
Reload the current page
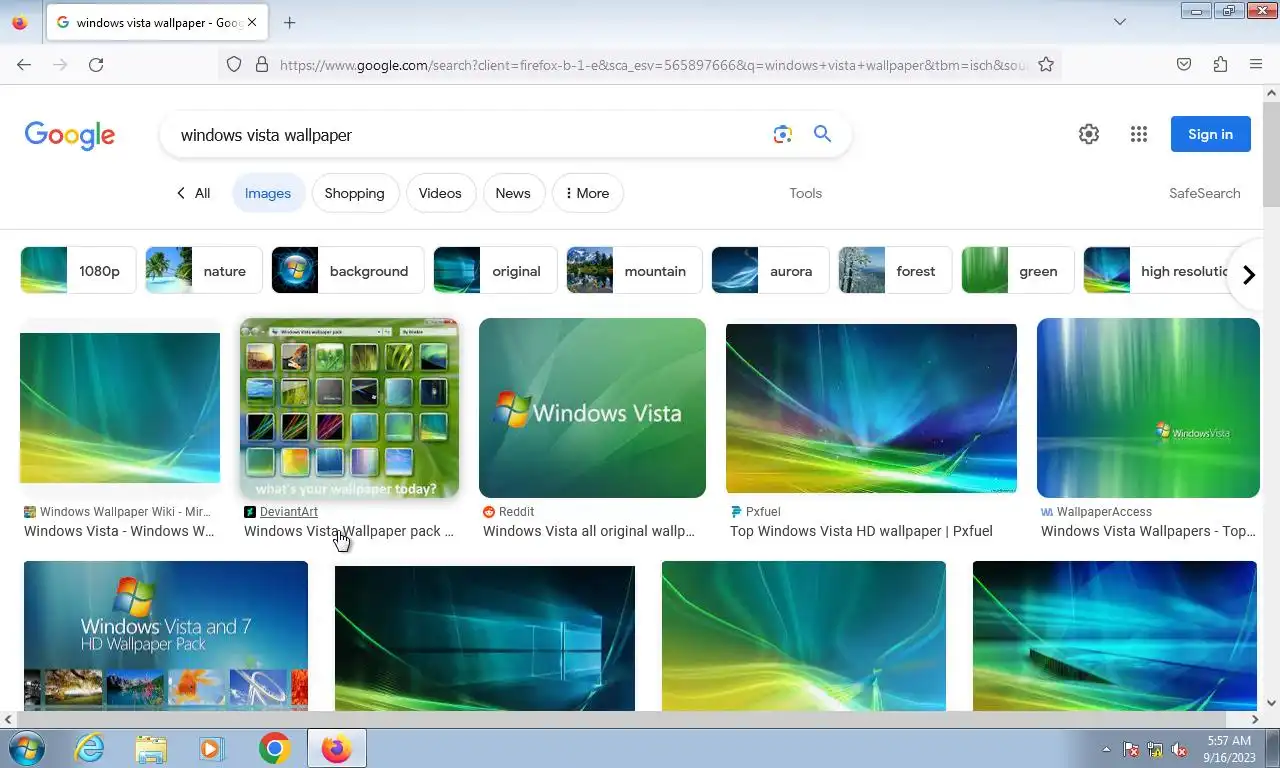pyautogui.click(x=96, y=64)
